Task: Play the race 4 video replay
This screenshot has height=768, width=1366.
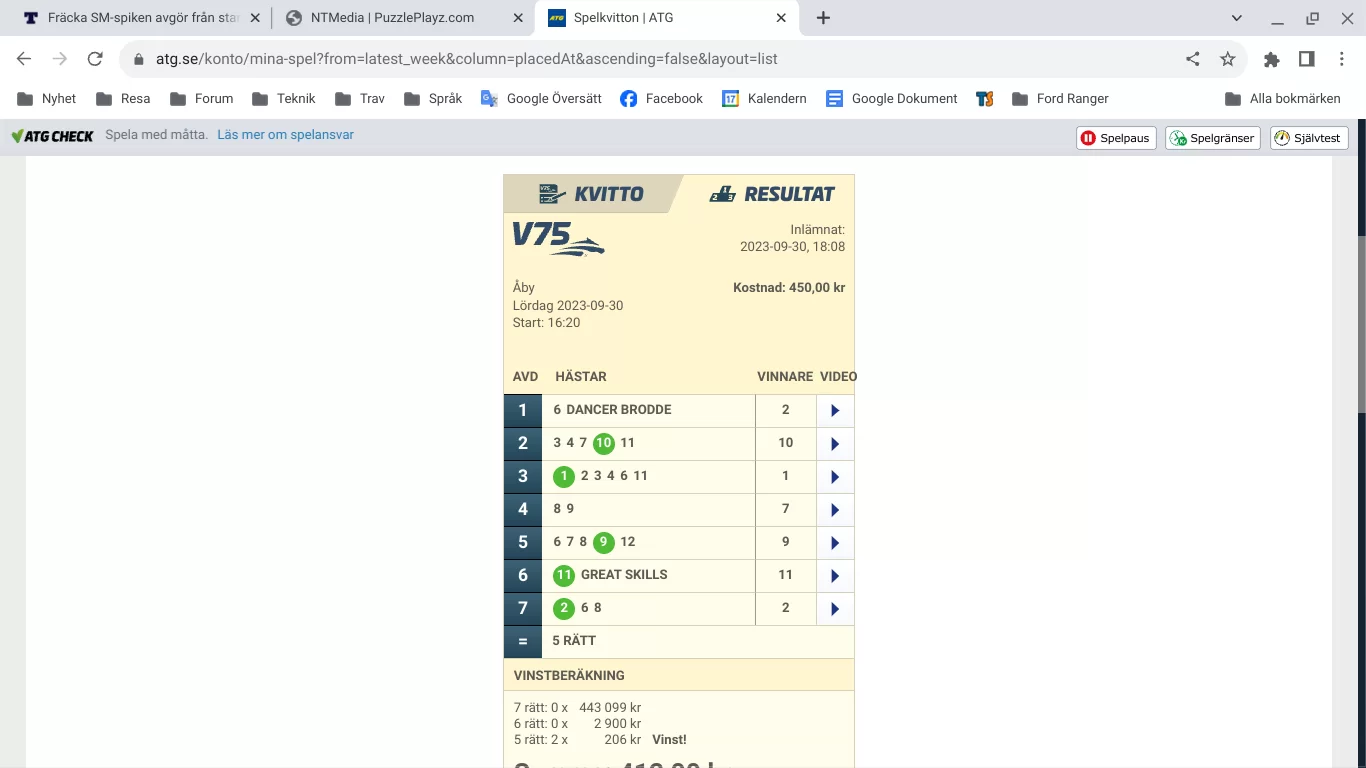Action: tap(835, 509)
